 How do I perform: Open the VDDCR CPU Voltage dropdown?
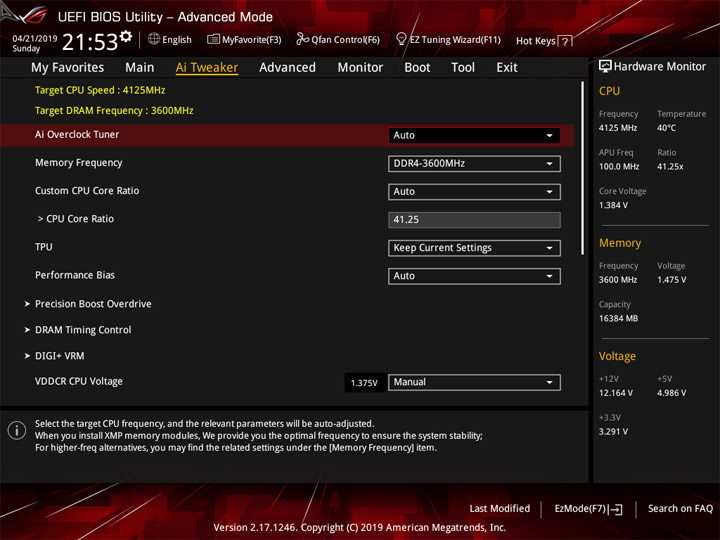(x=474, y=382)
